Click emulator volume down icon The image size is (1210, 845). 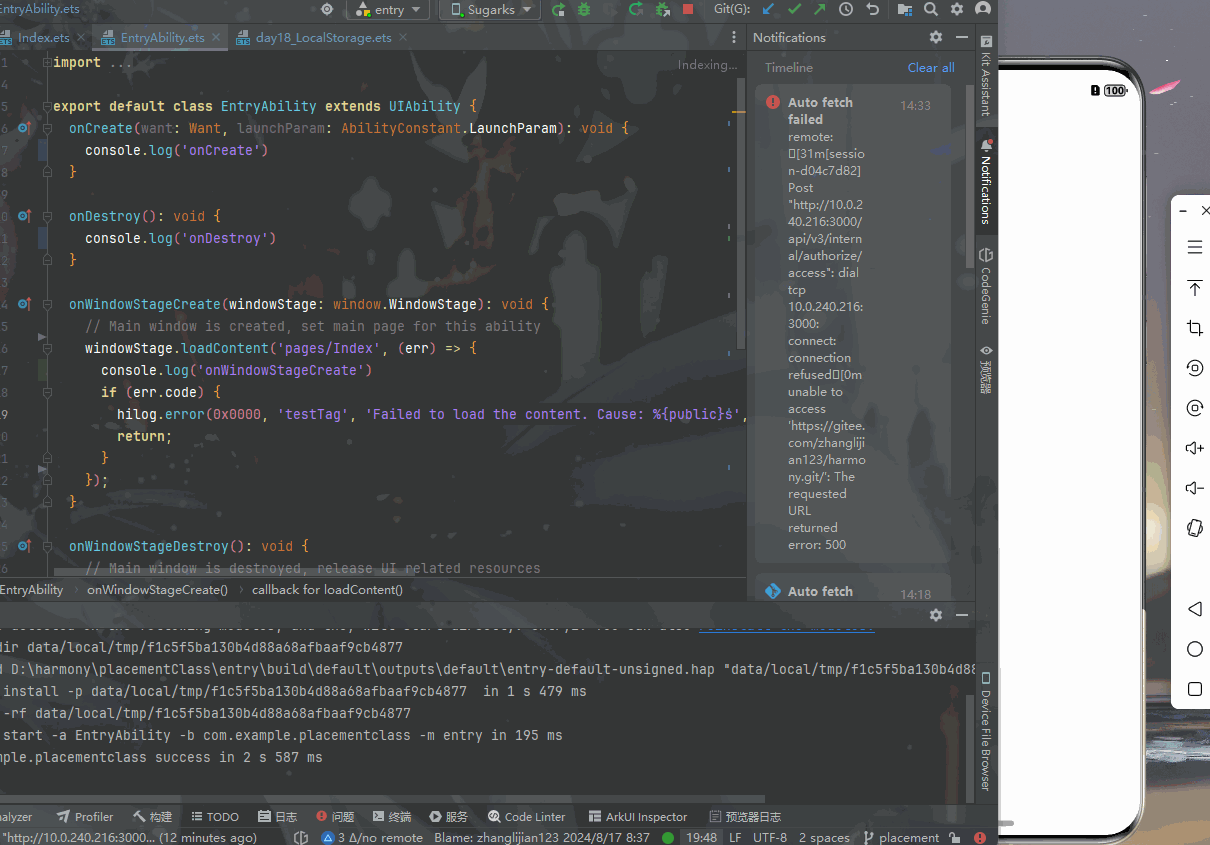1194,488
